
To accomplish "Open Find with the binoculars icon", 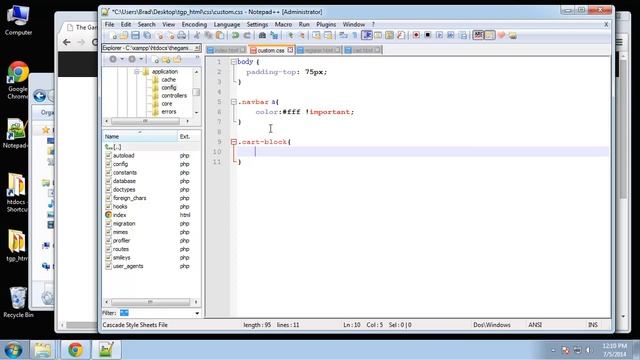I will coord(262,36).
